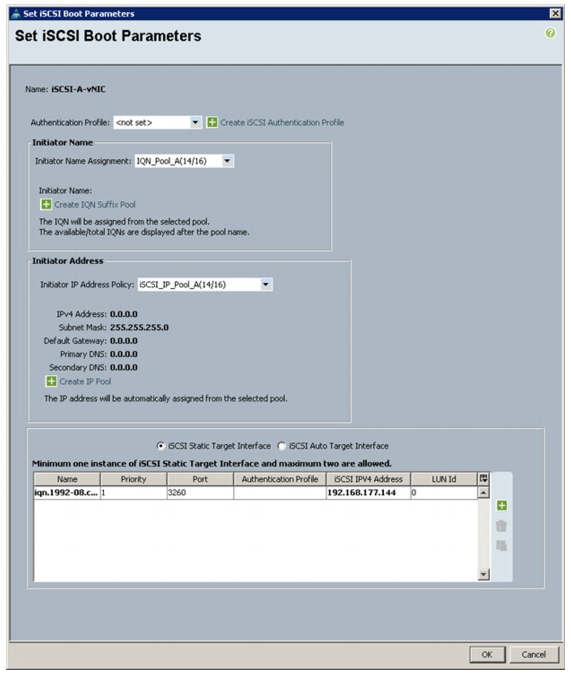
Task: Dismiss the dialog with Cancel
Action: pos(534,655)
